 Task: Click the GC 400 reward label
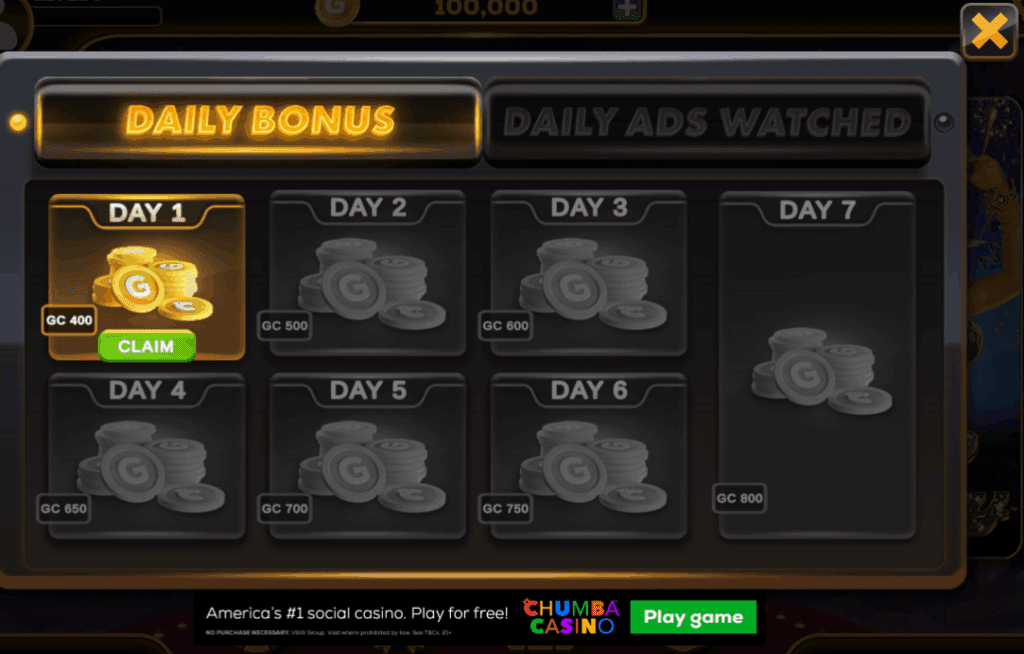click(x=69, y=320)
